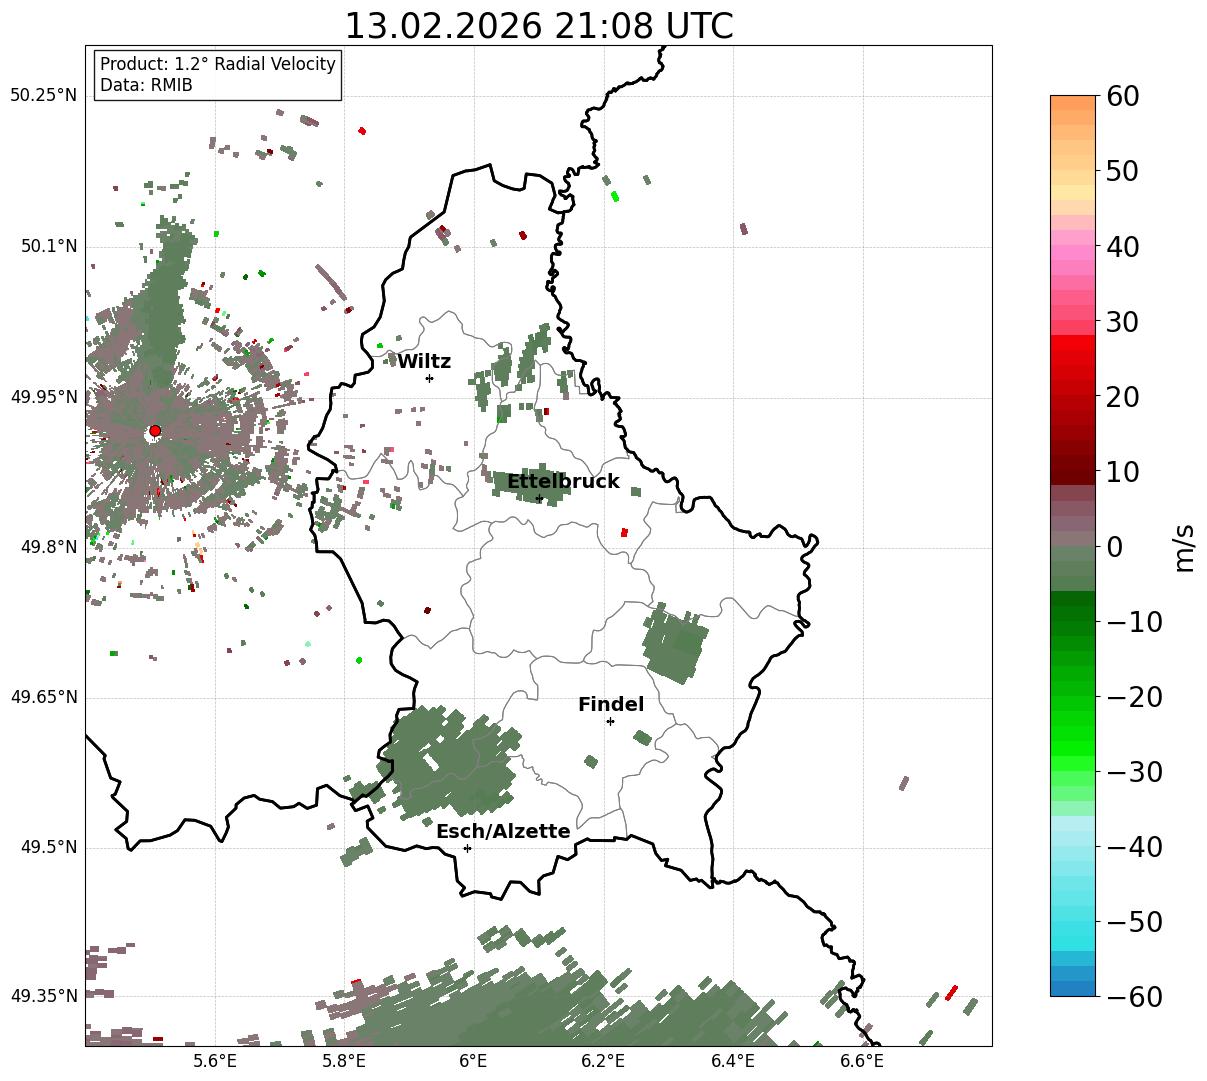
Task: Click the 49.8°N latitude label
Action: (48, 547)
